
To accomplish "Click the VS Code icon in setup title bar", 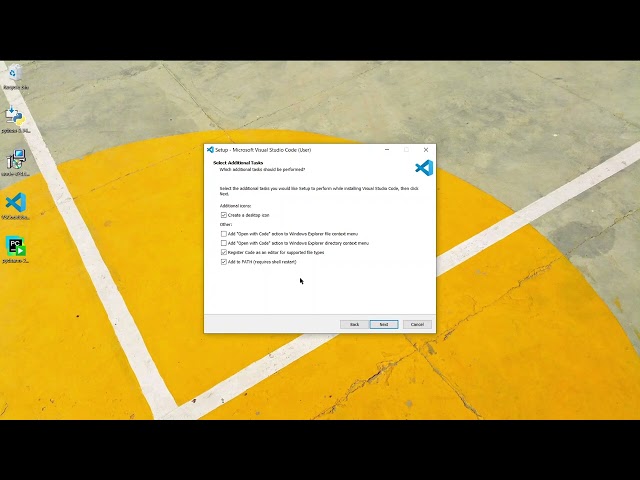I will (x=210, y=150).
